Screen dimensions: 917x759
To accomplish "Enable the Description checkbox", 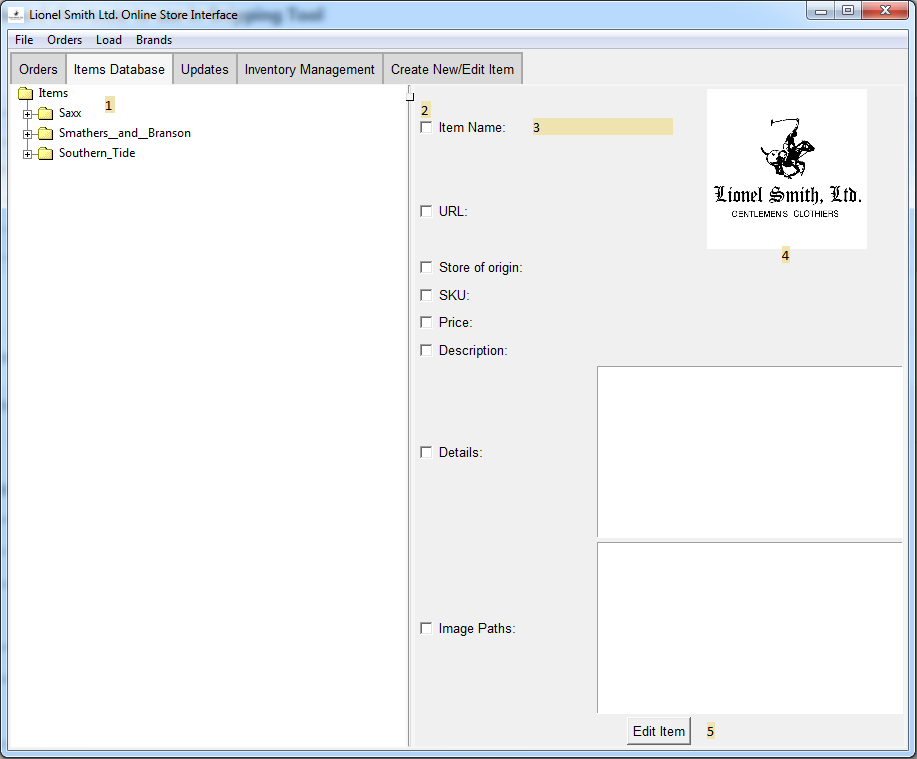I will coord(426,350).
